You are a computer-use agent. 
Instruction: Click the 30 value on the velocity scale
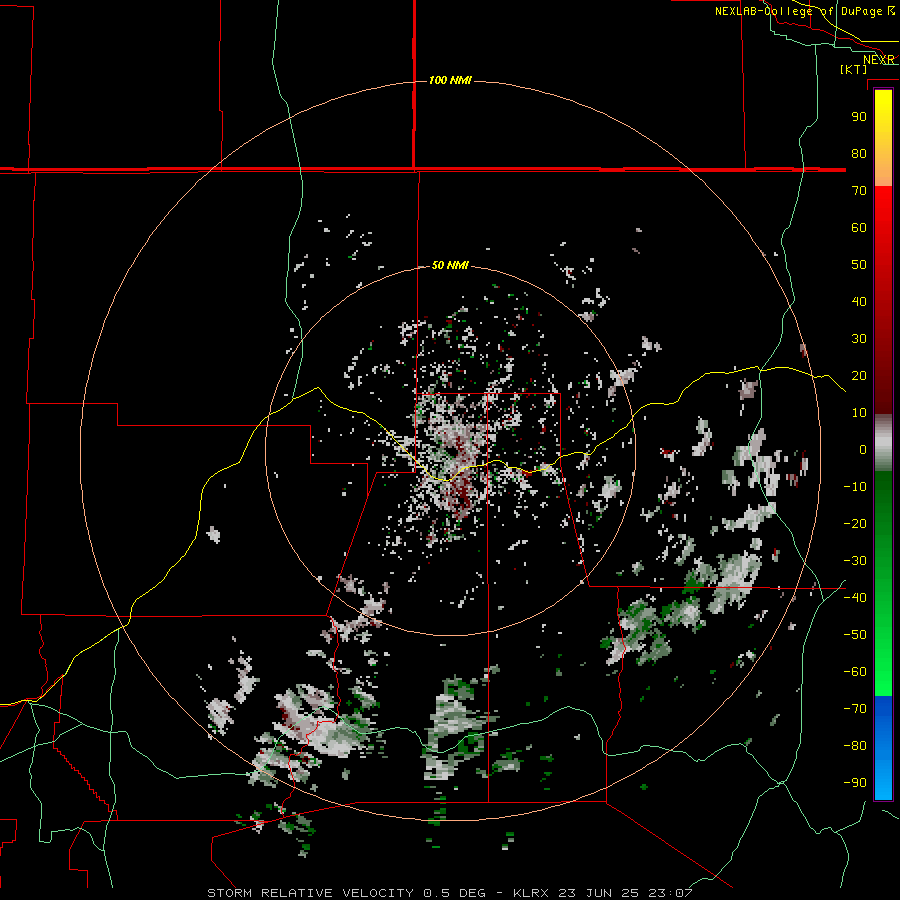tap(859, 339)
